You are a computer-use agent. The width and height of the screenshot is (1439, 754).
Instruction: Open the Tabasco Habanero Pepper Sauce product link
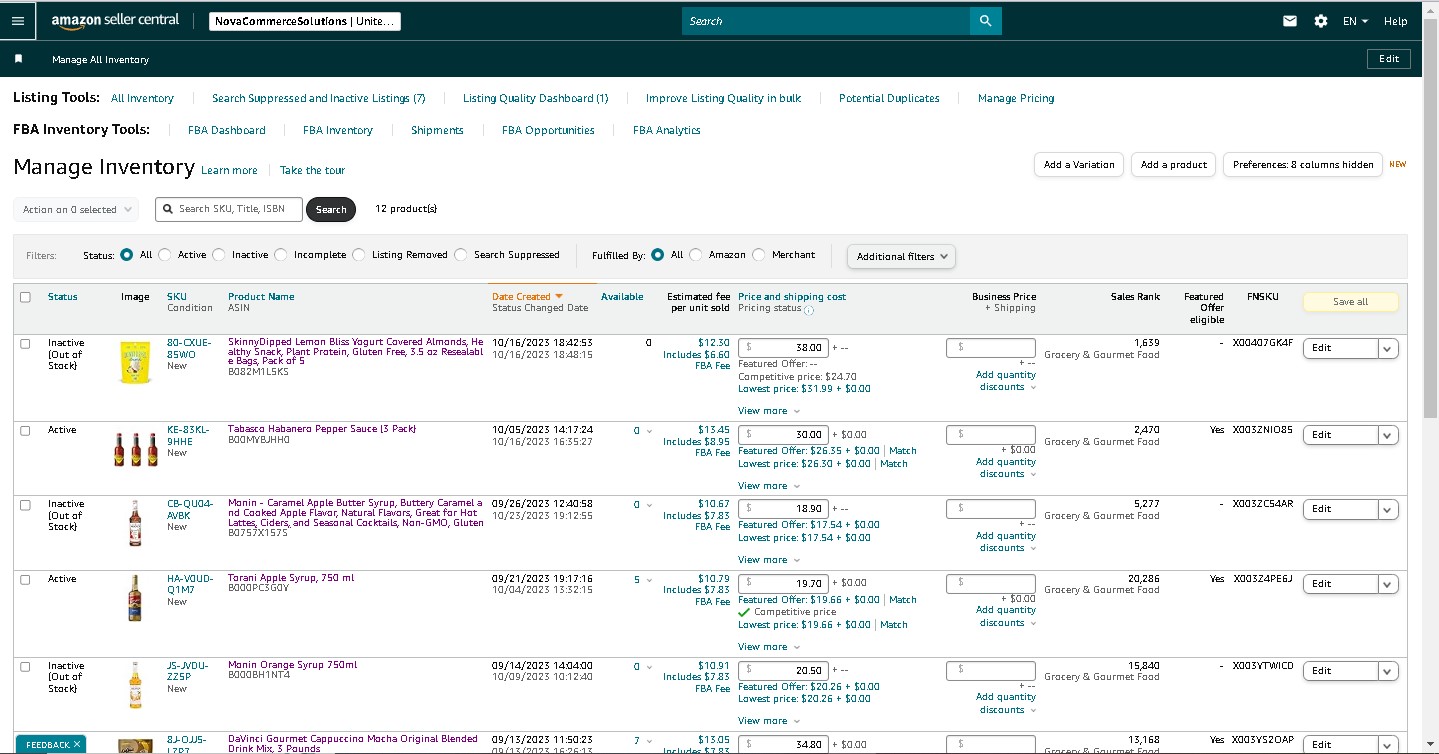click(x=322, y=429)
